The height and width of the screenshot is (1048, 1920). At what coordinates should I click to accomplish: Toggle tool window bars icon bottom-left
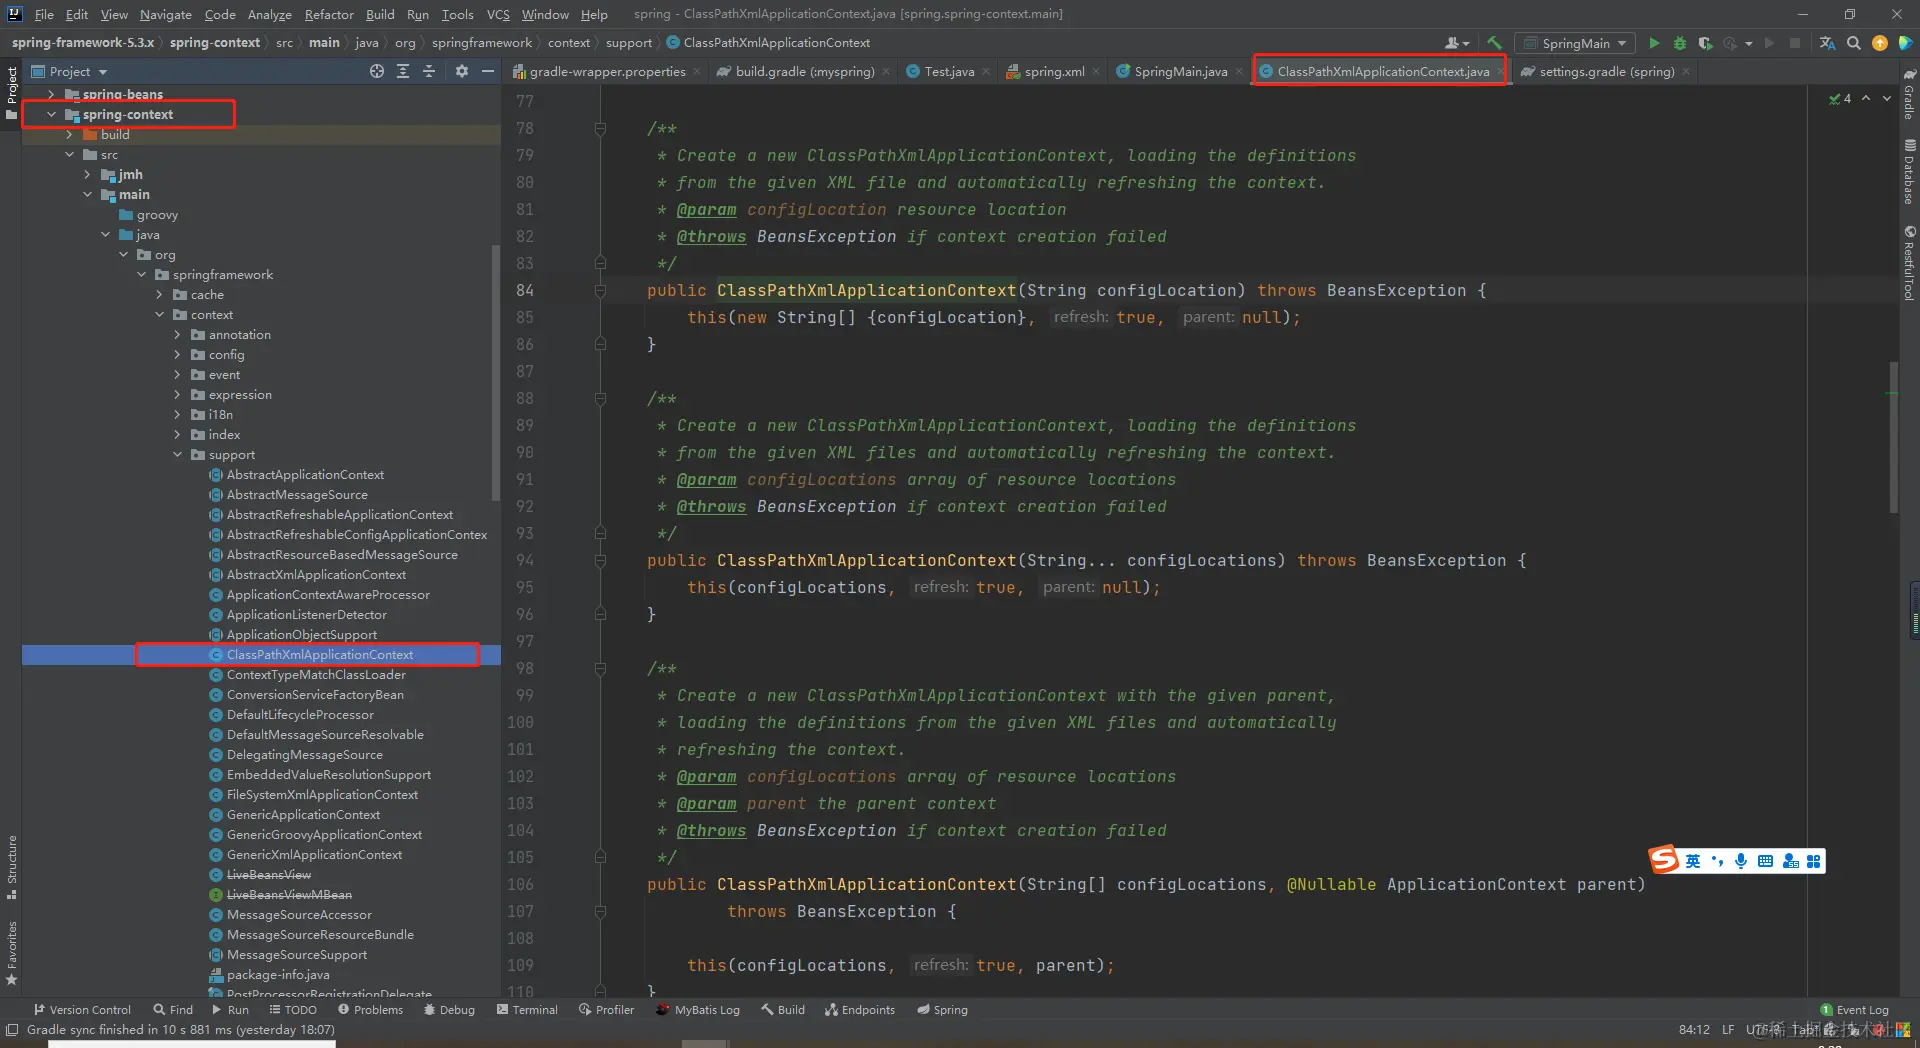click(12, 1029)
